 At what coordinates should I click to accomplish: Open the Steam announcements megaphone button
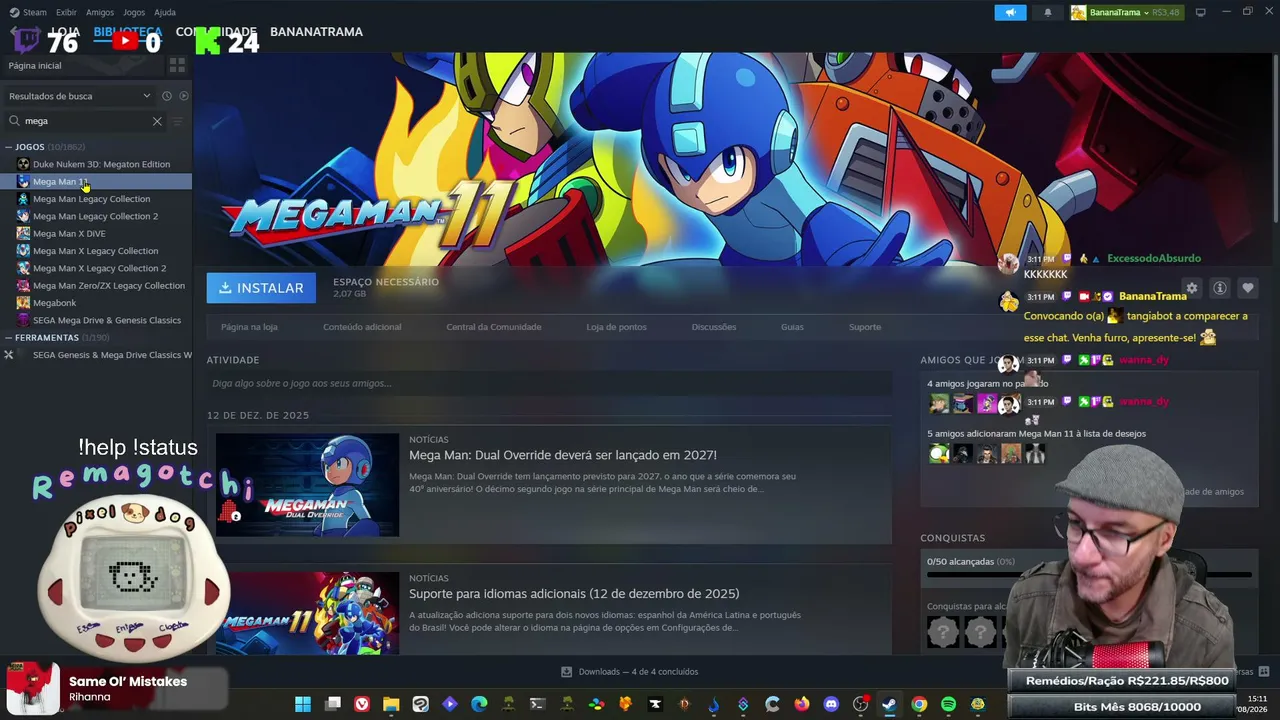[1010, 12]
